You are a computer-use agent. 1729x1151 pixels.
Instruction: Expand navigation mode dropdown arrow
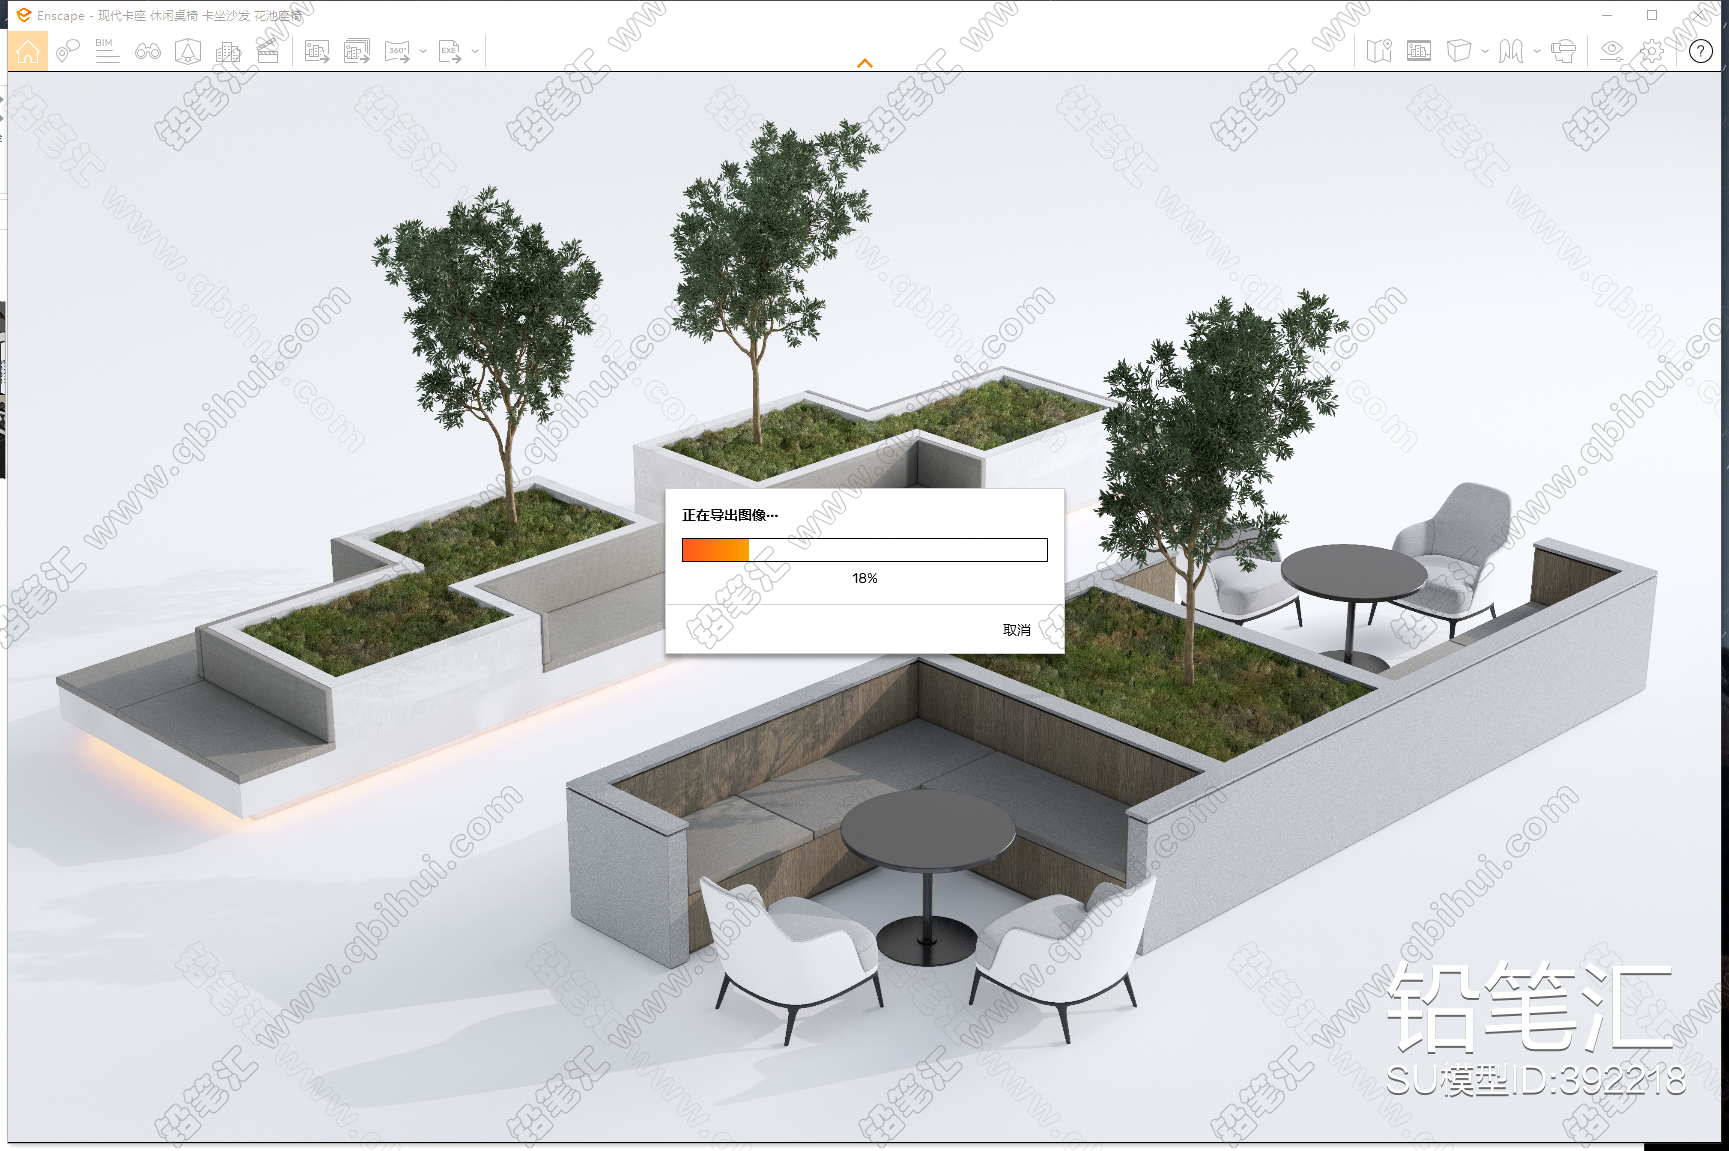click(x=1537, y=51)
